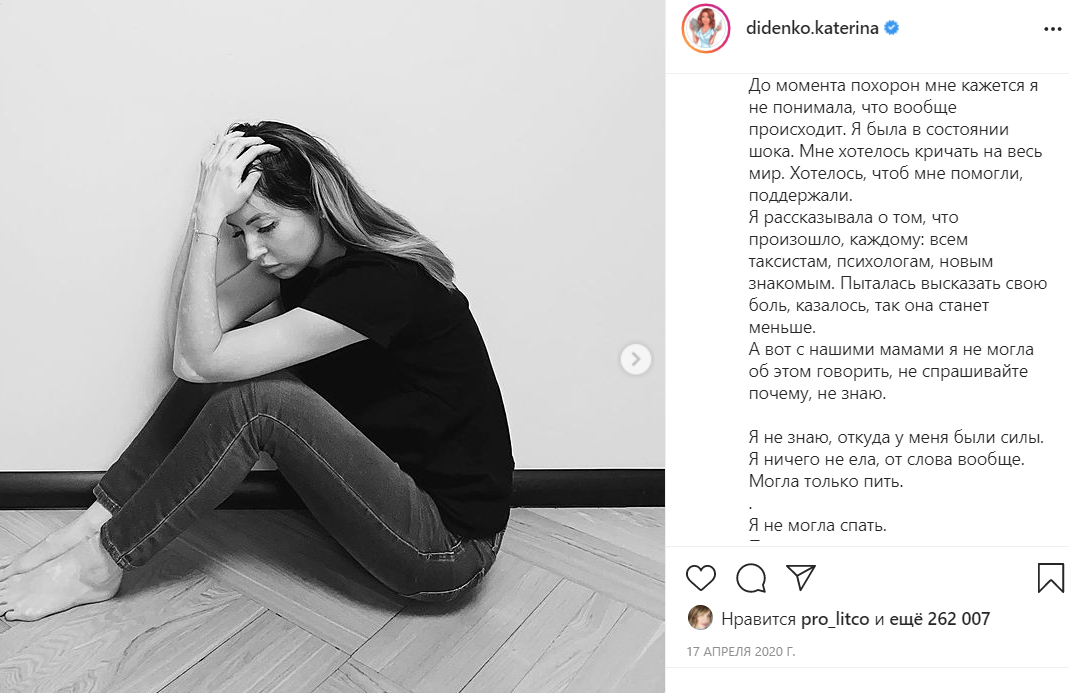Open pro_litco liker avatar
The width and height of the screenshot is (1069, 693).
click(700, 617)
